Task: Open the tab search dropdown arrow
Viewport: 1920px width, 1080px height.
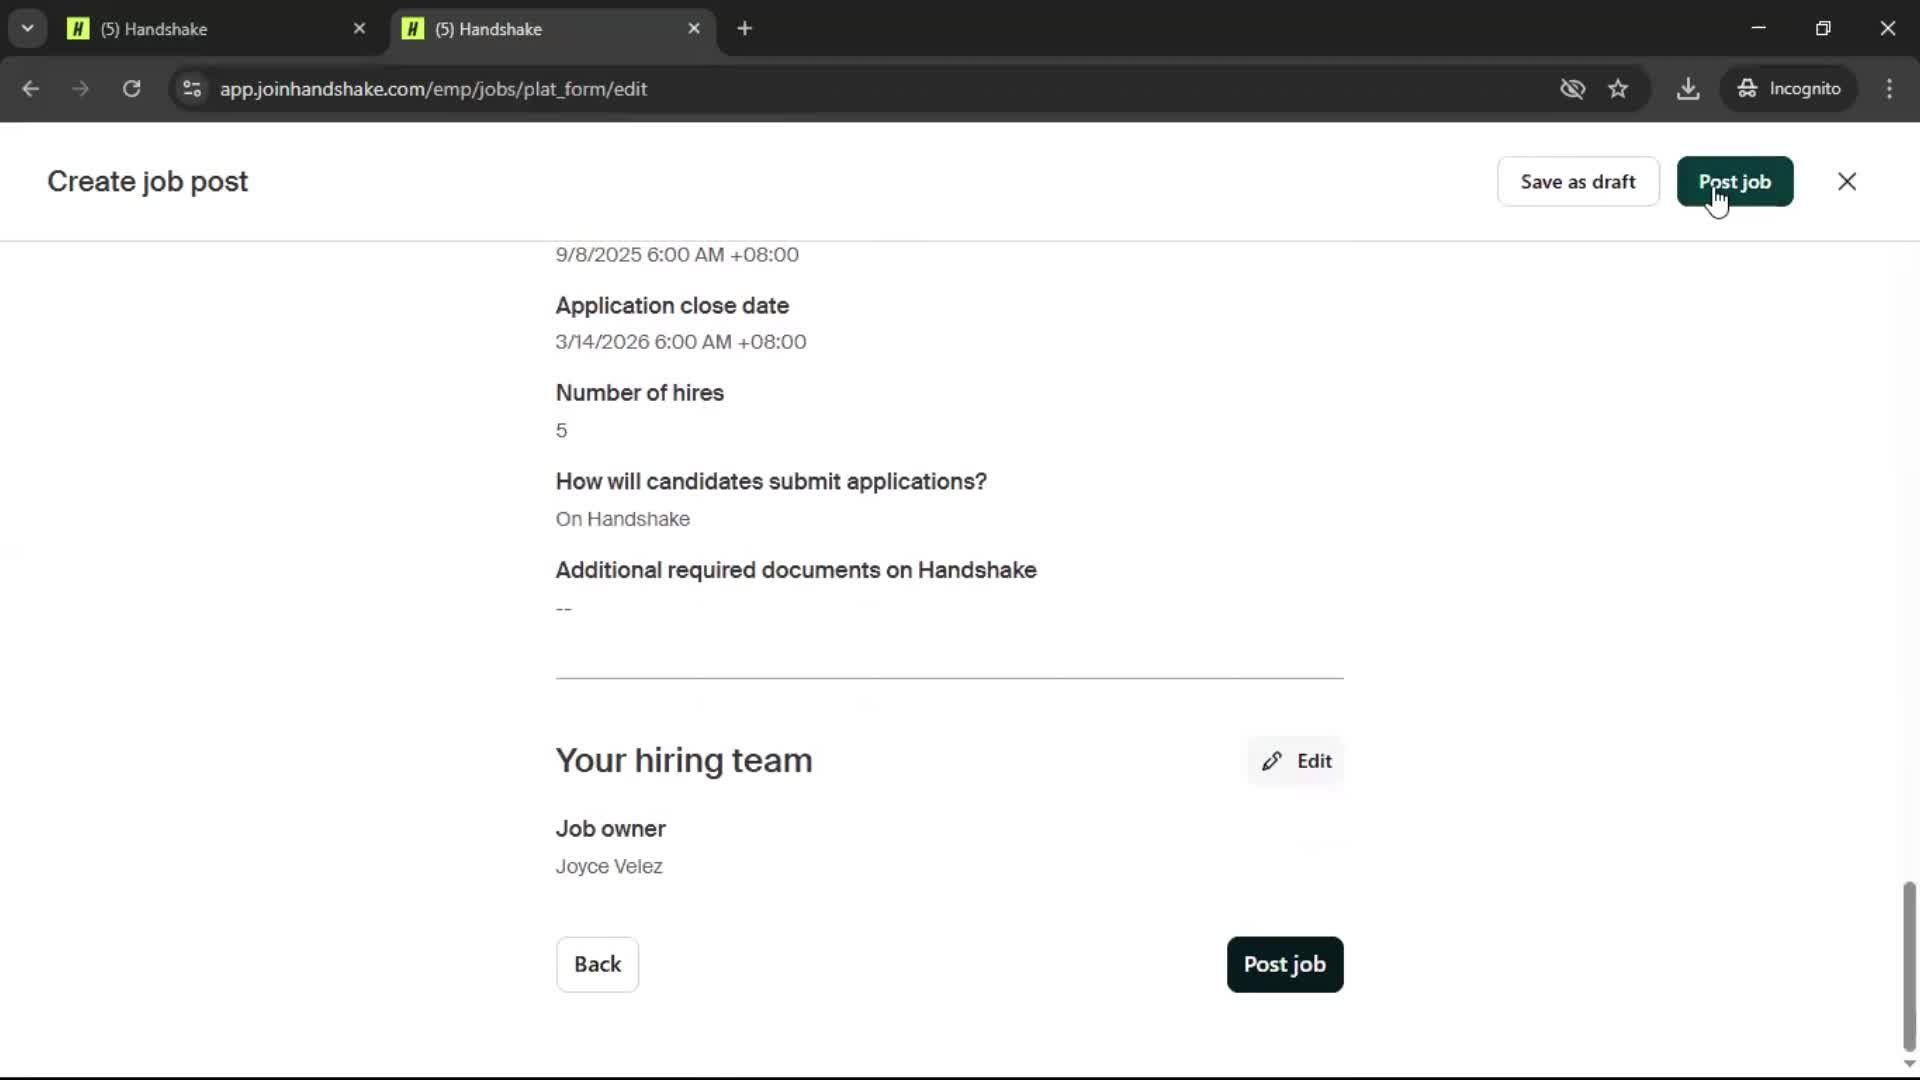Action: (x=28, y=28)
